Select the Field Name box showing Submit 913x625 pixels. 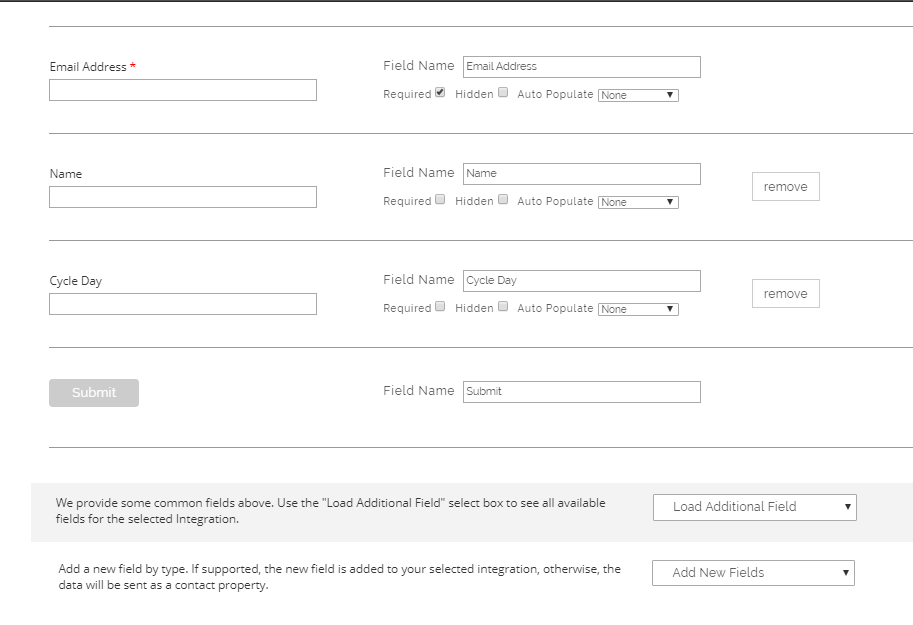click(x=581, y=391)
